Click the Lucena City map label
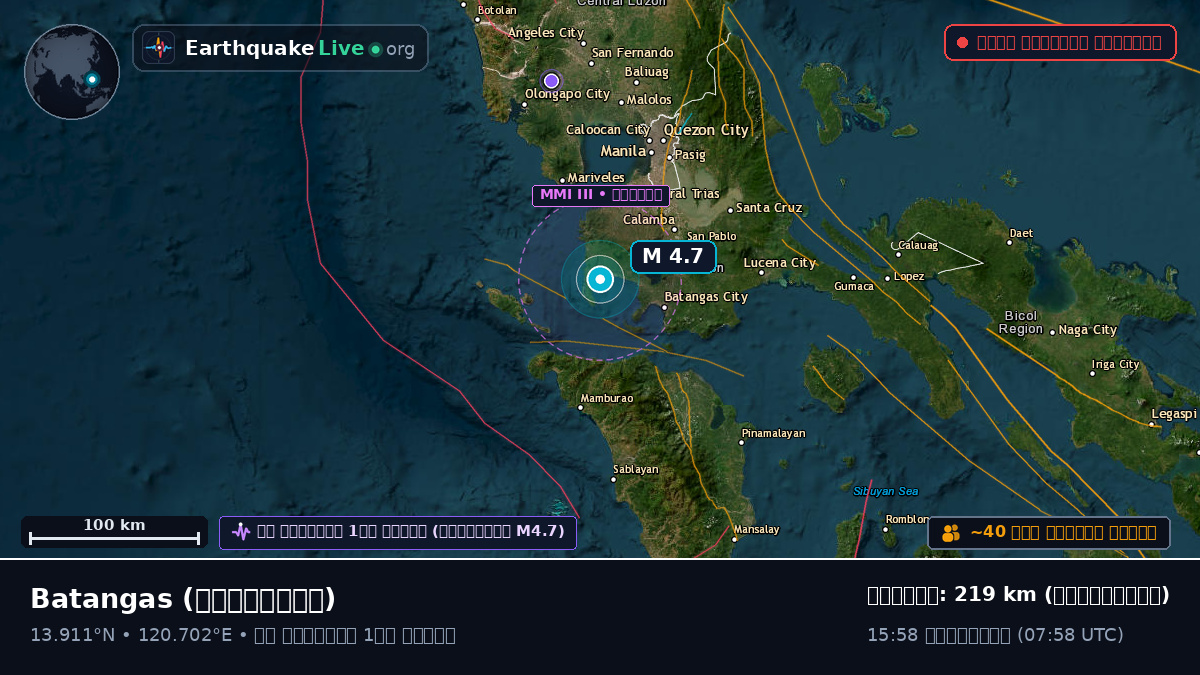1200x675 pixels. click(780, 263)
